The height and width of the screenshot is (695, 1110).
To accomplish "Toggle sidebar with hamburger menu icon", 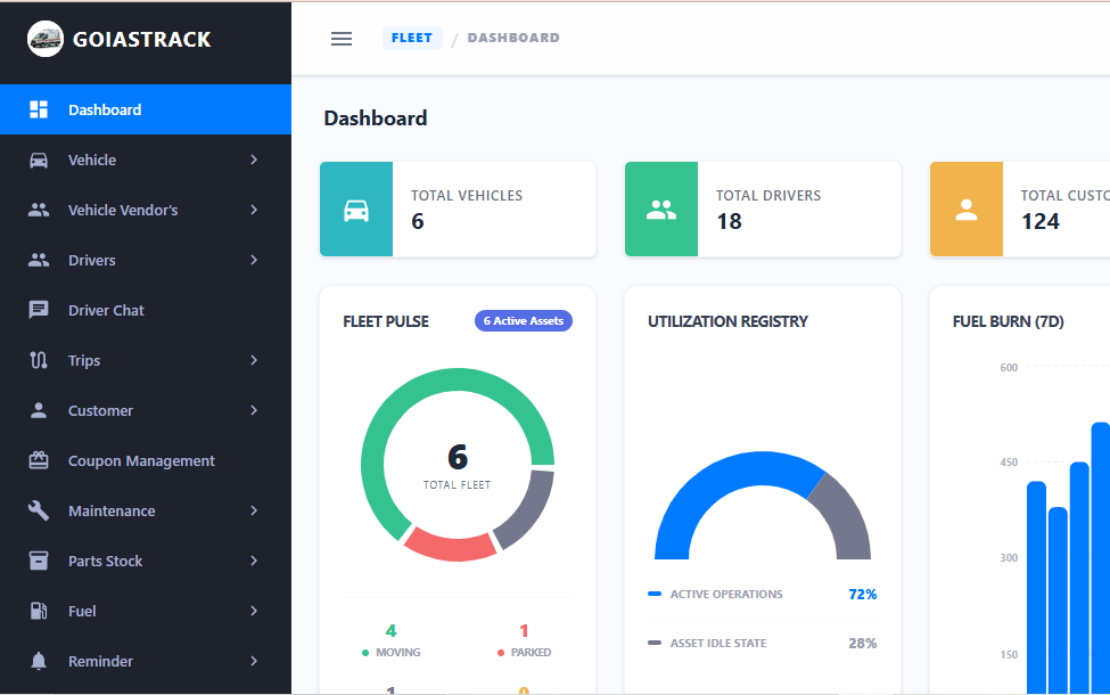I will pos(341,38).
